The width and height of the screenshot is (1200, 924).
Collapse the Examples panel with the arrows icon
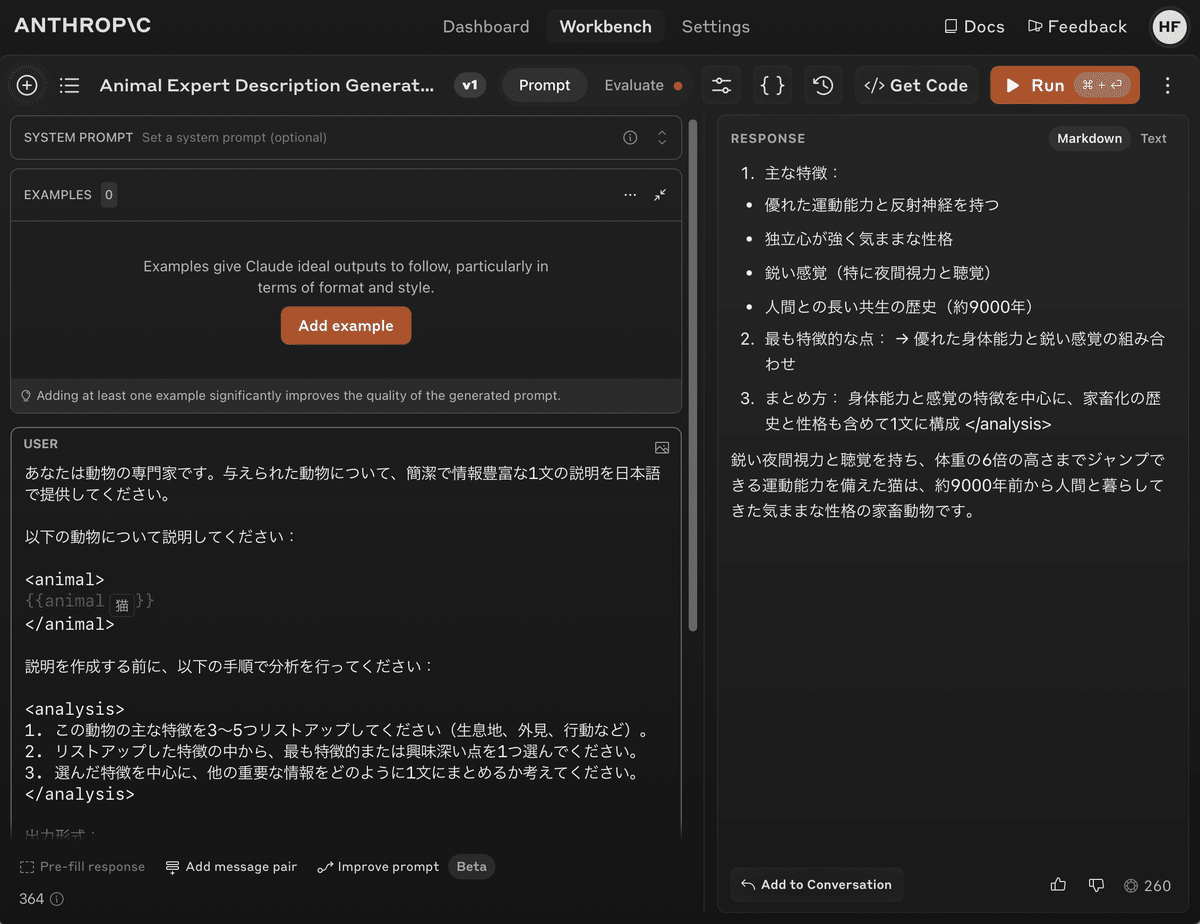tap(660, 195)
